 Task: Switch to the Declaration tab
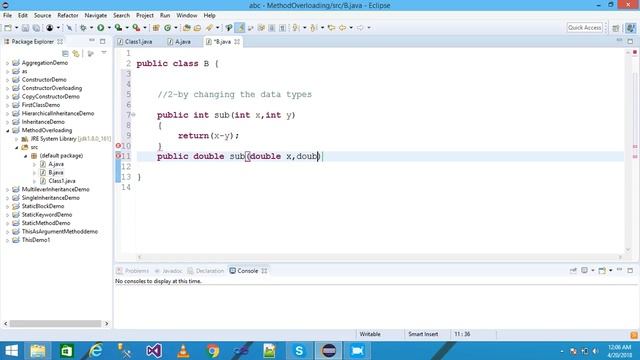click(206, 271)
